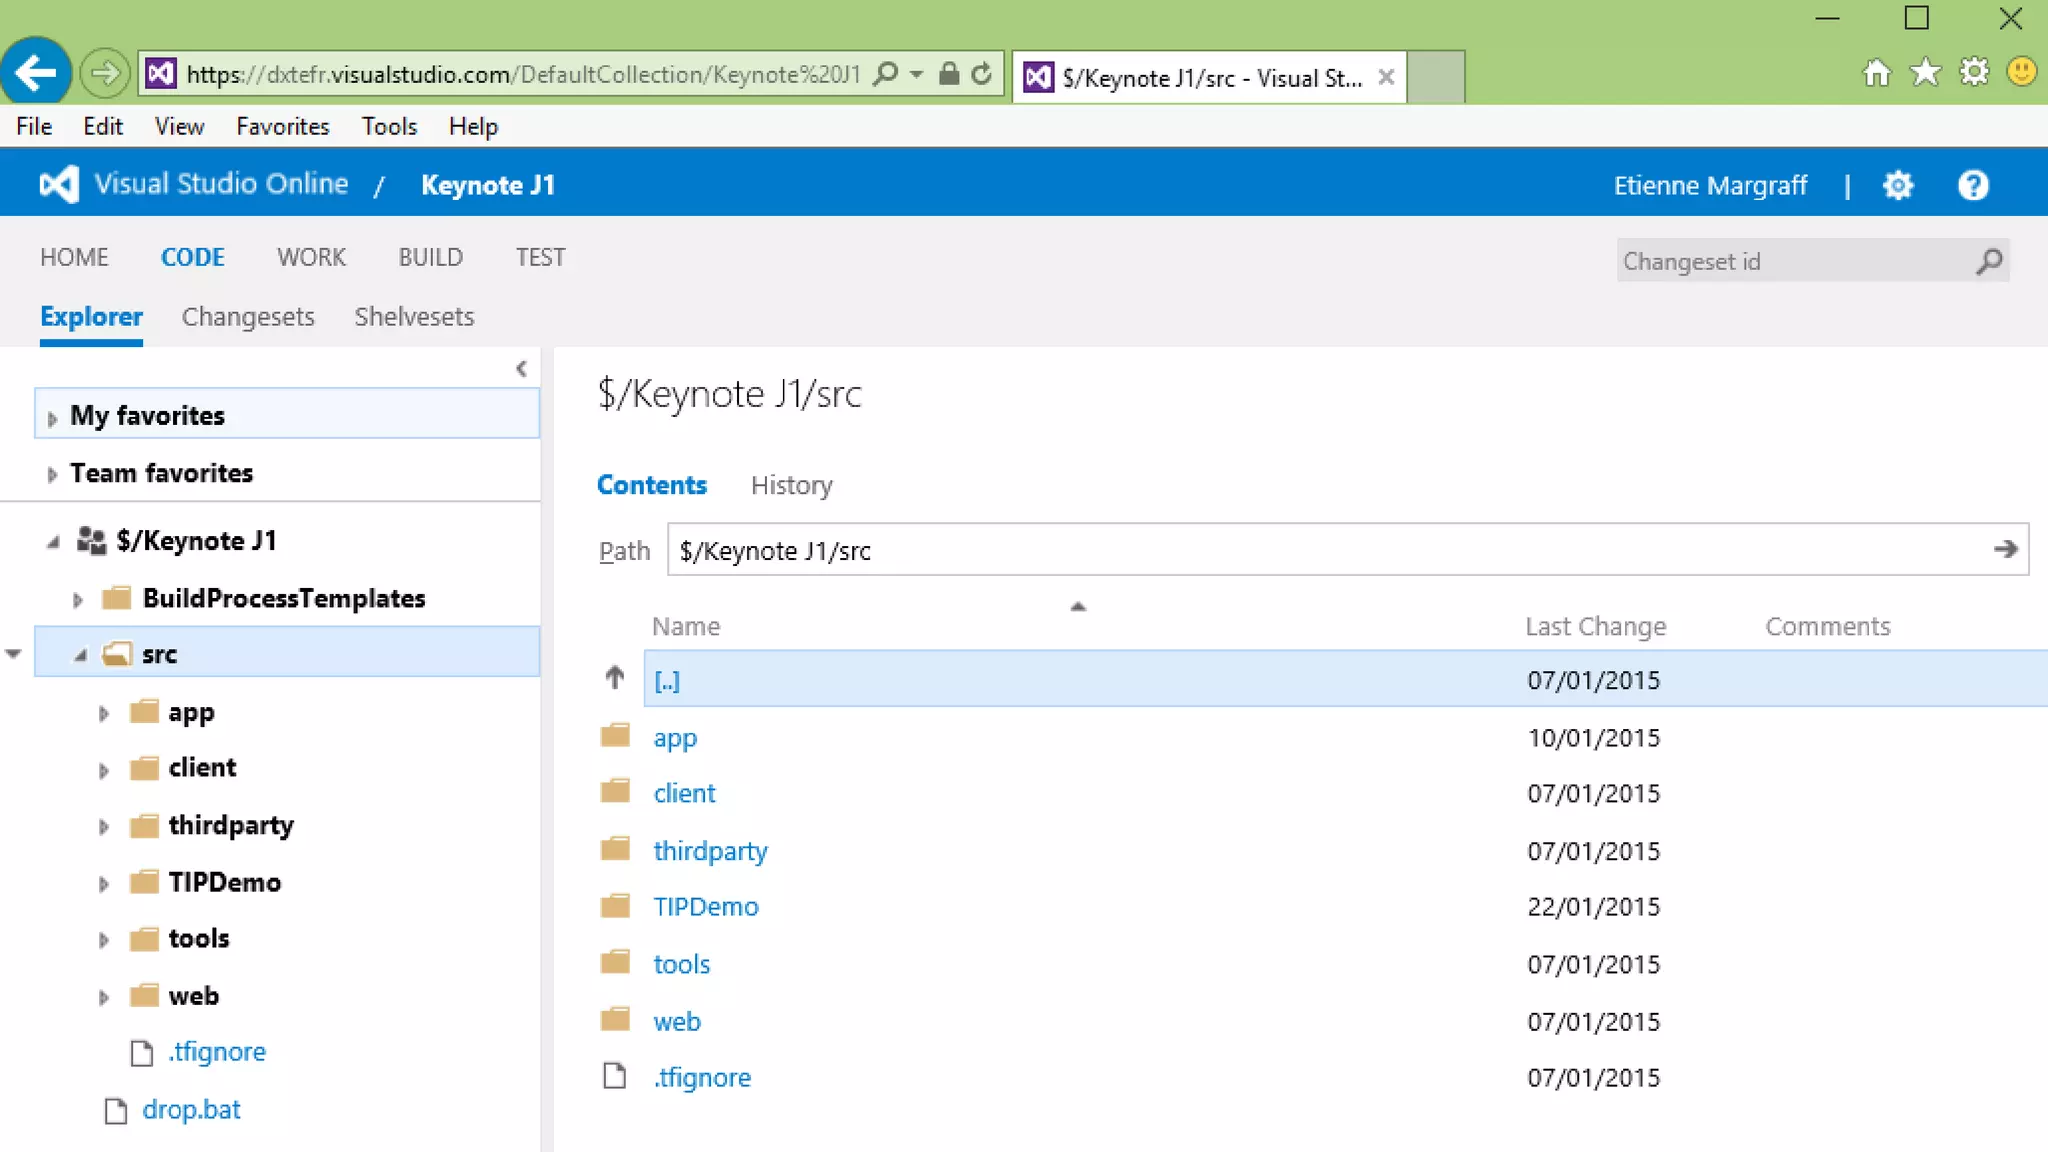Expand the BuildProcessTemplates folder node
This screenshot has width=2048, height=1152.
click(x=78, y=600)
